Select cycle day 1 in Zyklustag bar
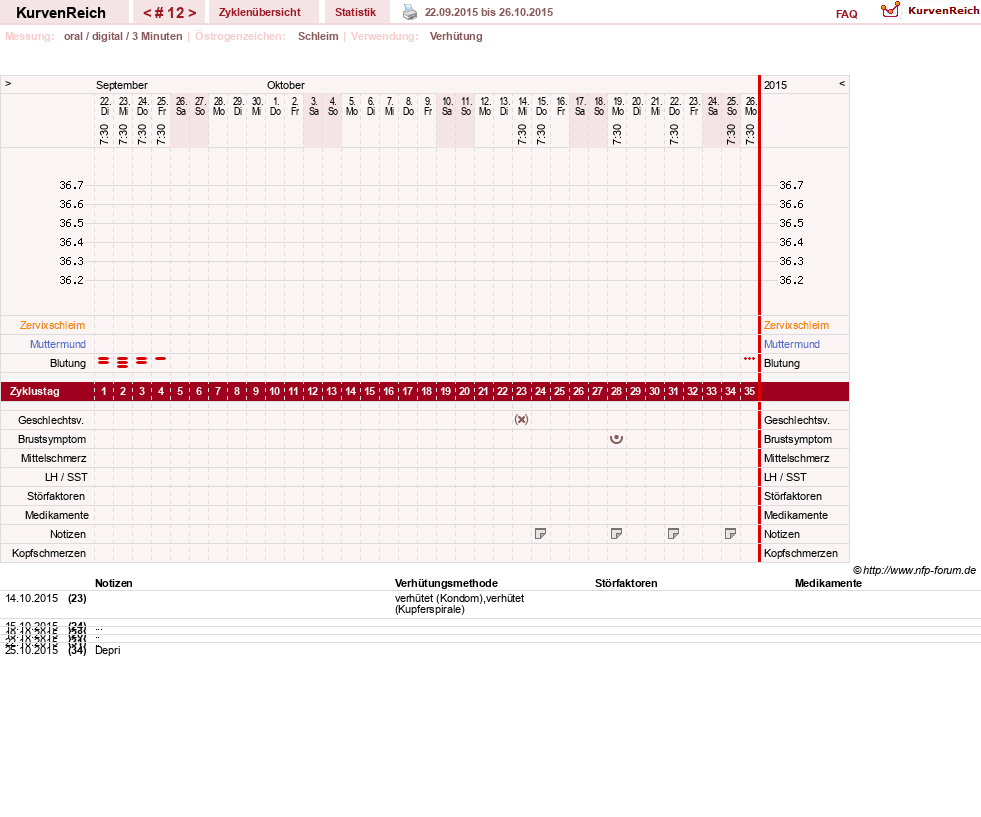The height and width of the screenshot is (817, 981). click(104, 391)
